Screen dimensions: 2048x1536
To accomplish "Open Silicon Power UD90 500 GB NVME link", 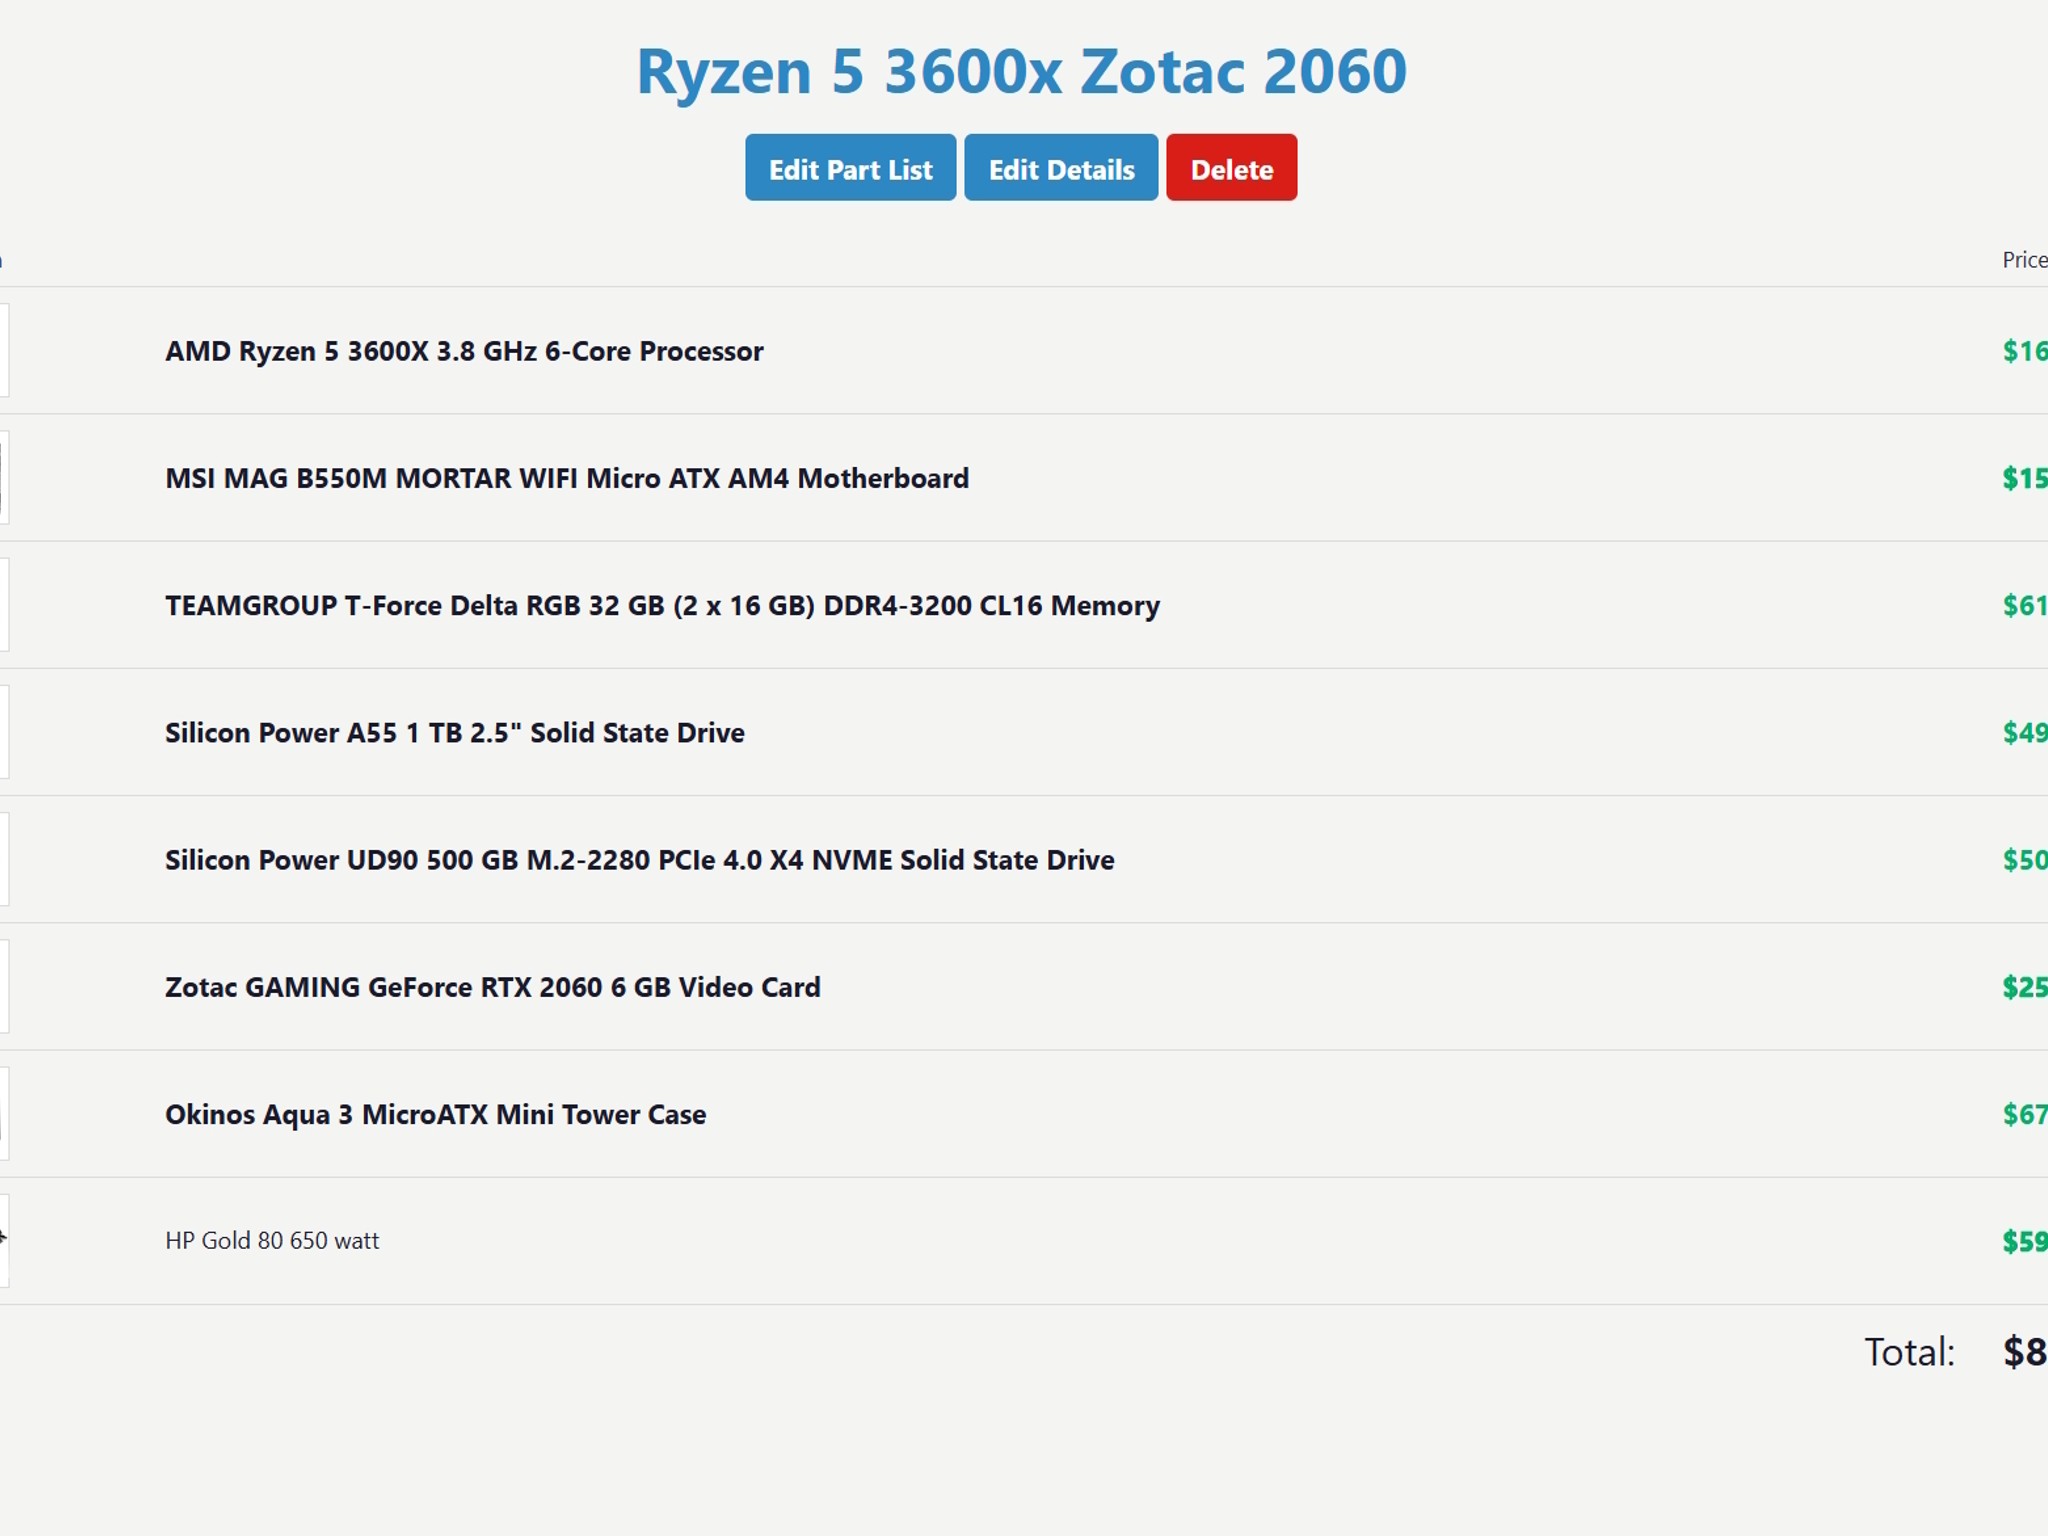I will (640, 859).
